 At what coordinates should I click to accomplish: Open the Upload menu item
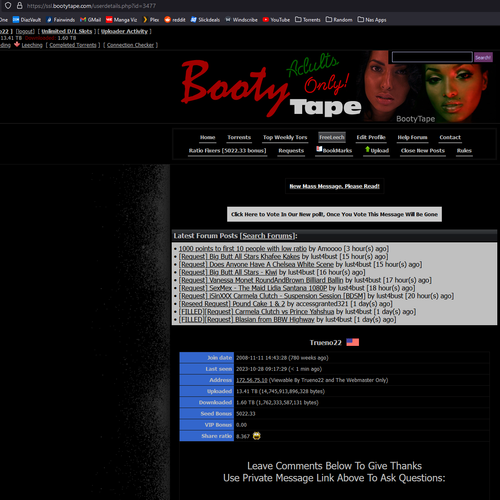coord(380,151)
